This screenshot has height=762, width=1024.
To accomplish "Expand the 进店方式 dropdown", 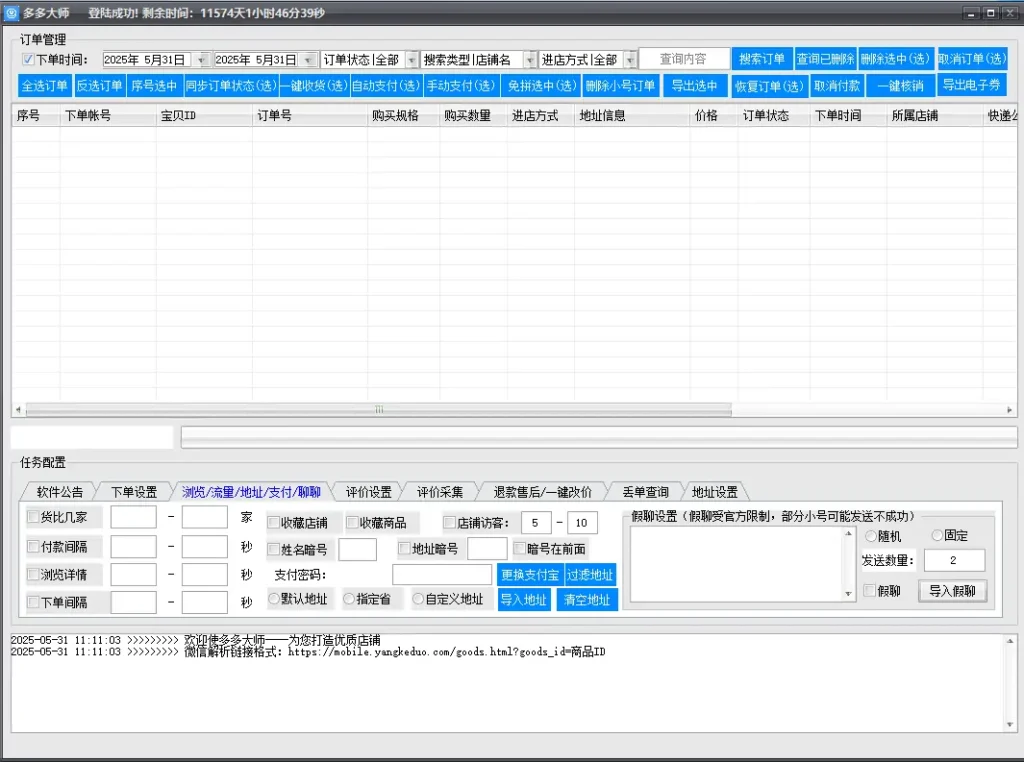I will coord(630,59).
